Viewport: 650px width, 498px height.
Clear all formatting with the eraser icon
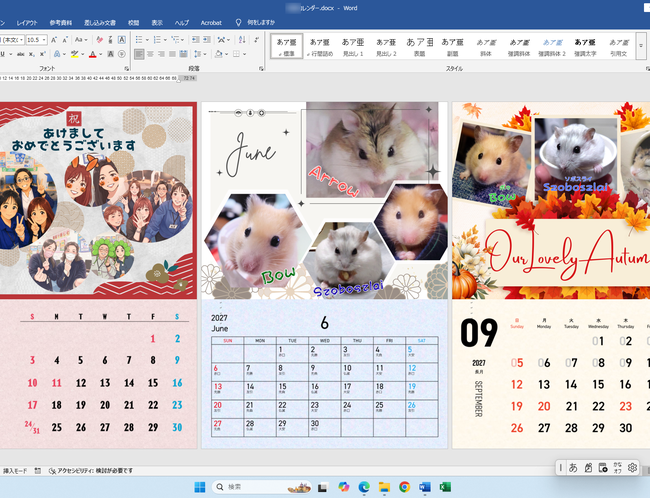tap(99, 40)
